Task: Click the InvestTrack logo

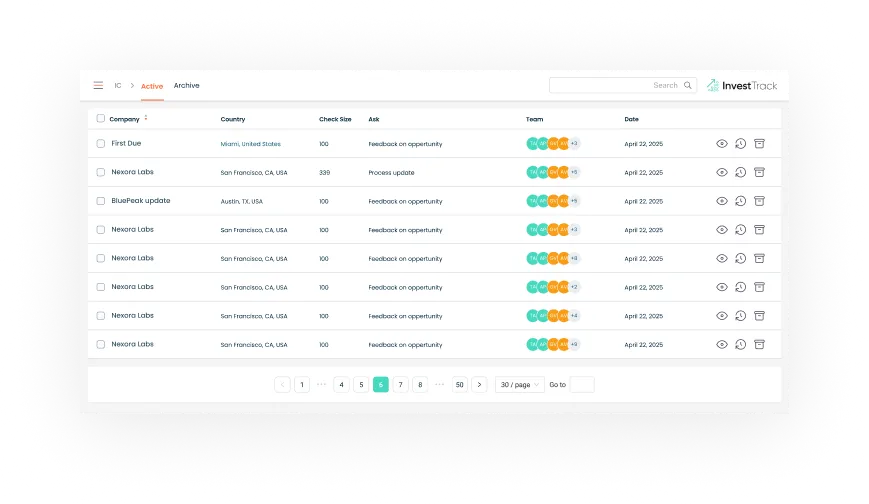Action: [742, 86]
